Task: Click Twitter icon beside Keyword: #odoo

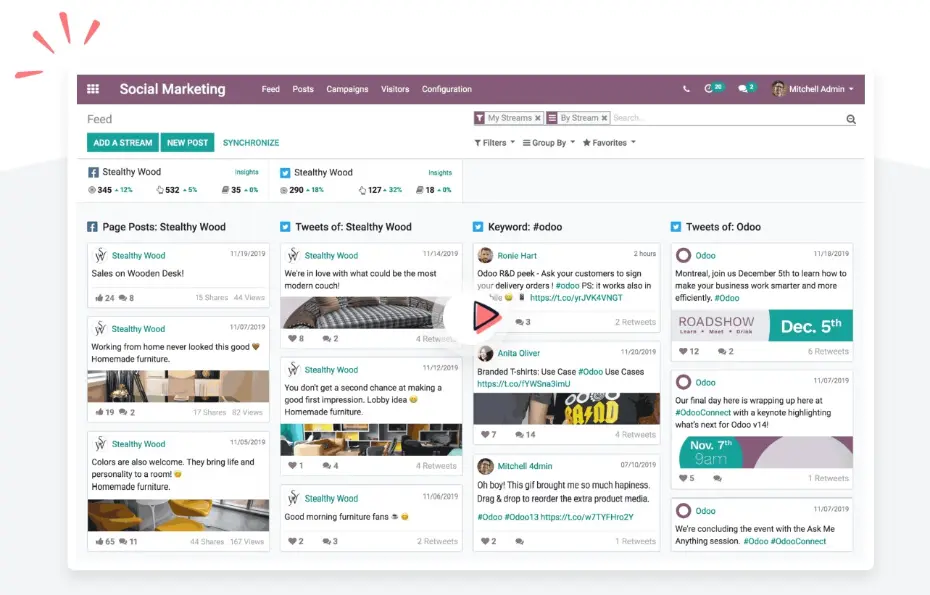Action: (478, 227)
